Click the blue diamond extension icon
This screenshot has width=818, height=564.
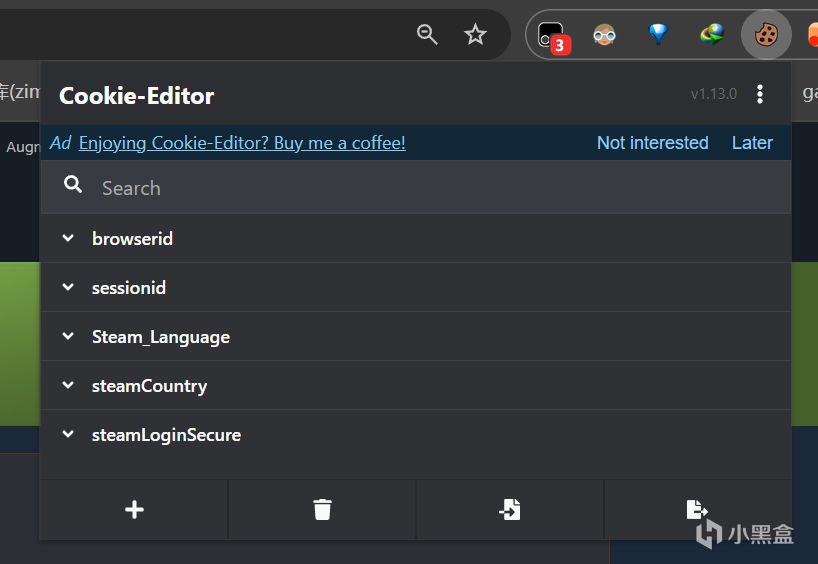point(658,35)
